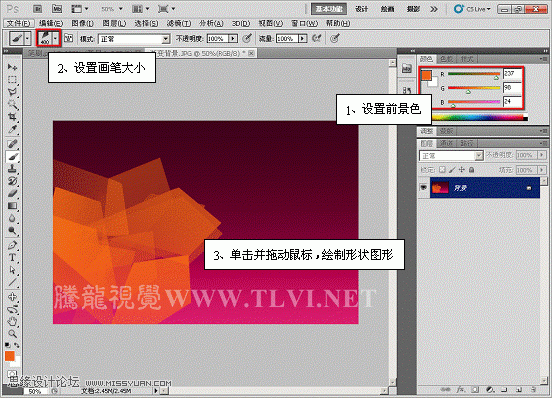The height and width of the screenshot is (398, 552).
Task: Select the Magic Wand tool
Action: click(12, 104)
